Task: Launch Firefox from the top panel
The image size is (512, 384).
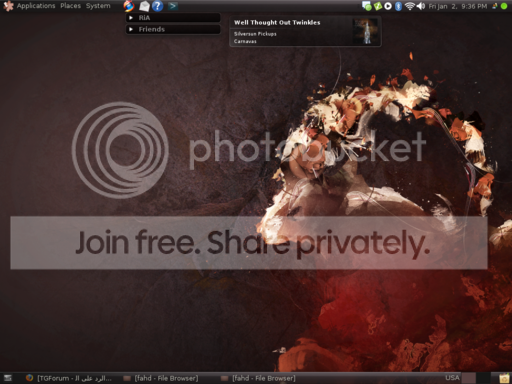Action: [129, 6]
